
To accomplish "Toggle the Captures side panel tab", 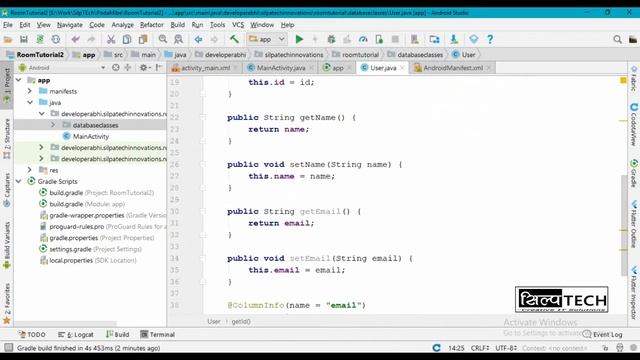I will (x=7, y=190).
